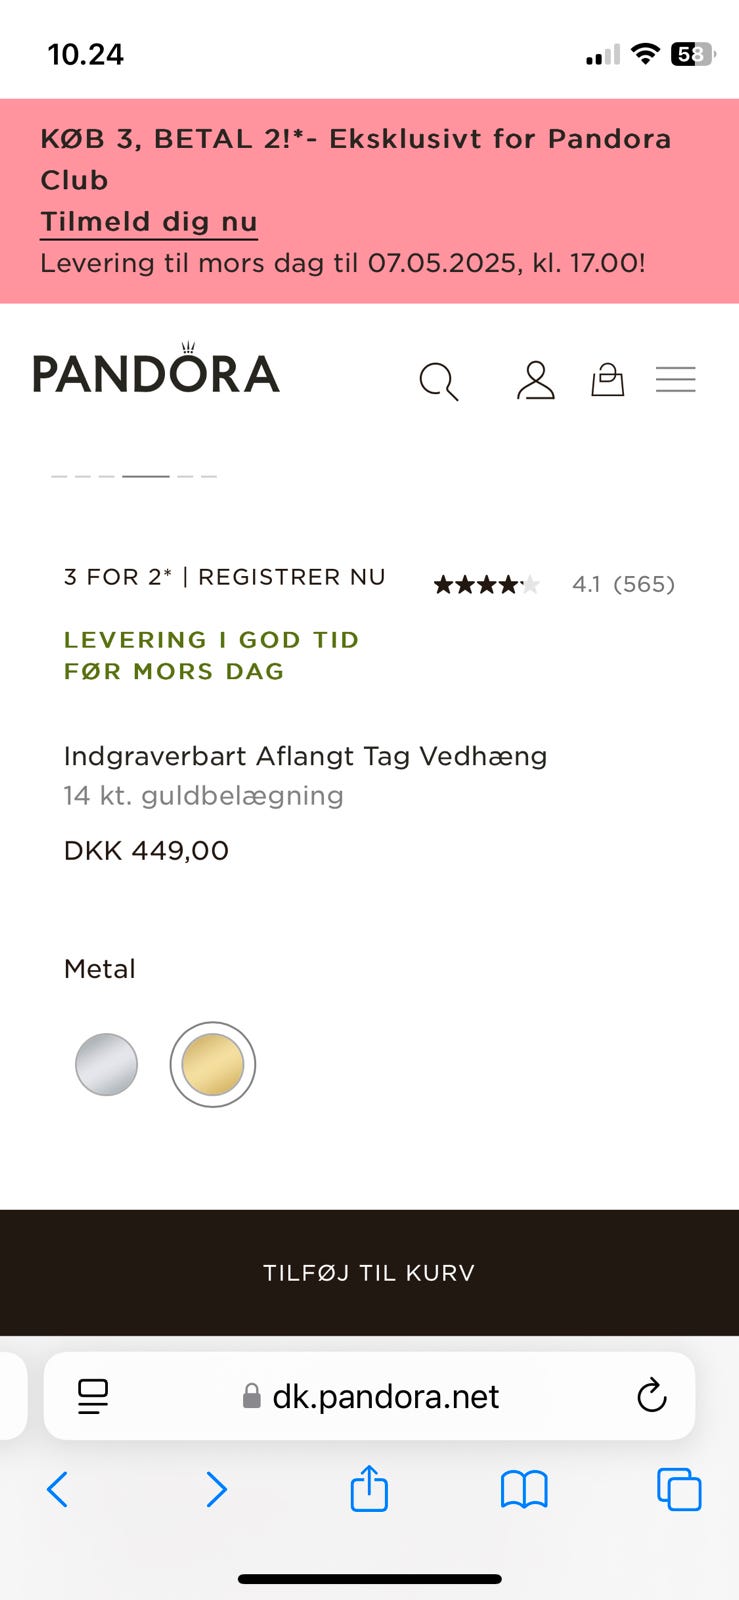Tap the account profile icon
The width and height of the screenshot is (739, 1600).
[535, 380]
